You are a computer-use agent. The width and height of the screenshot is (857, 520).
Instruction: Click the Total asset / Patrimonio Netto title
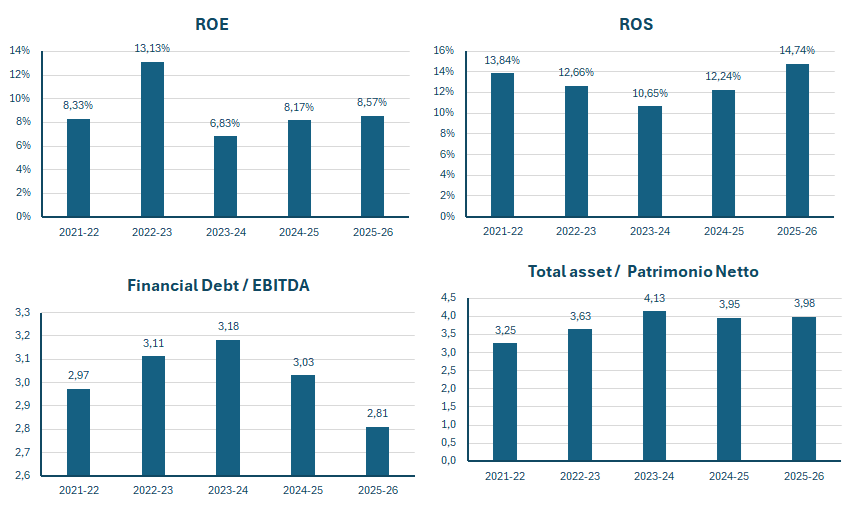click(643, 272)
